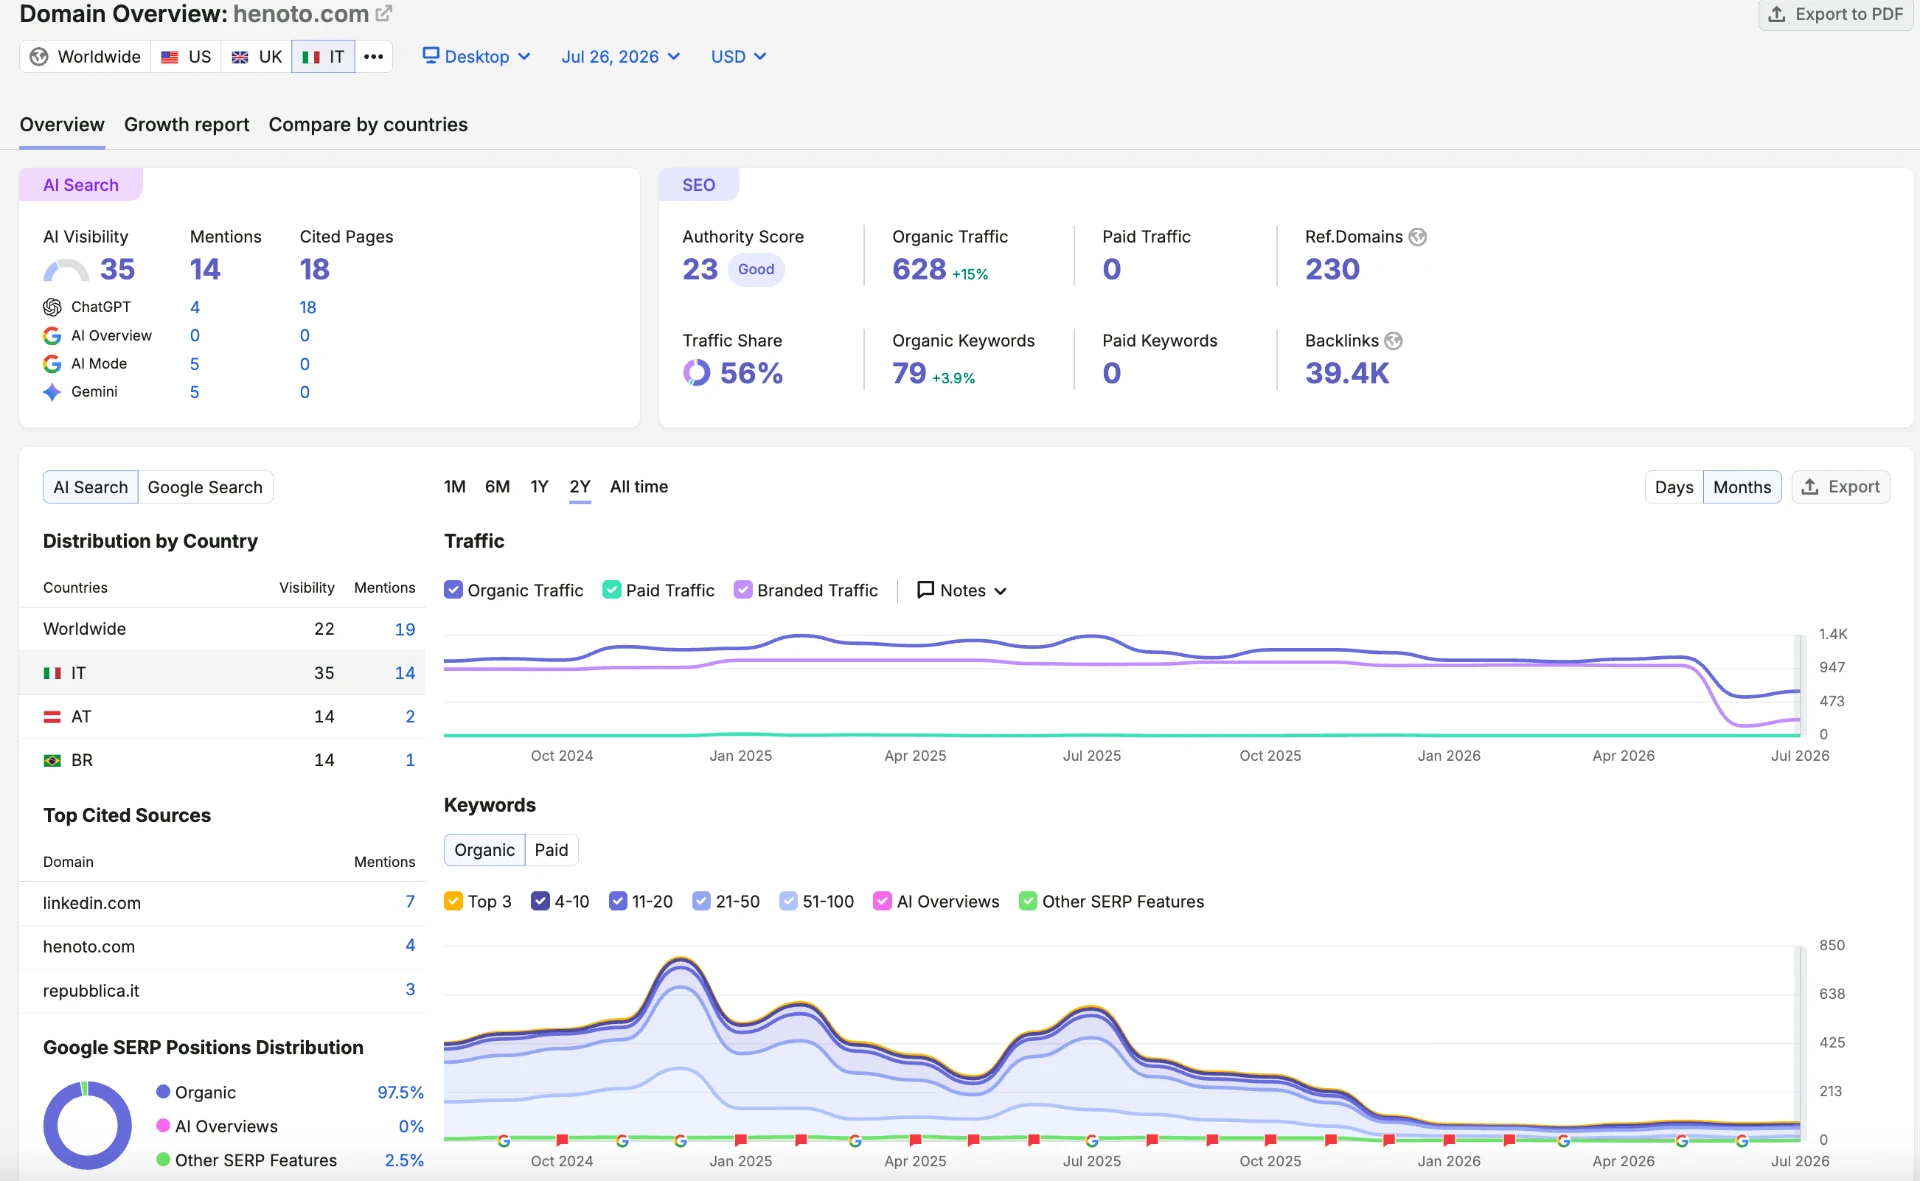Viewport: 1920px width, 1181px height.
Task: Click the UK flag icon
Action: [x=240, y=57]
